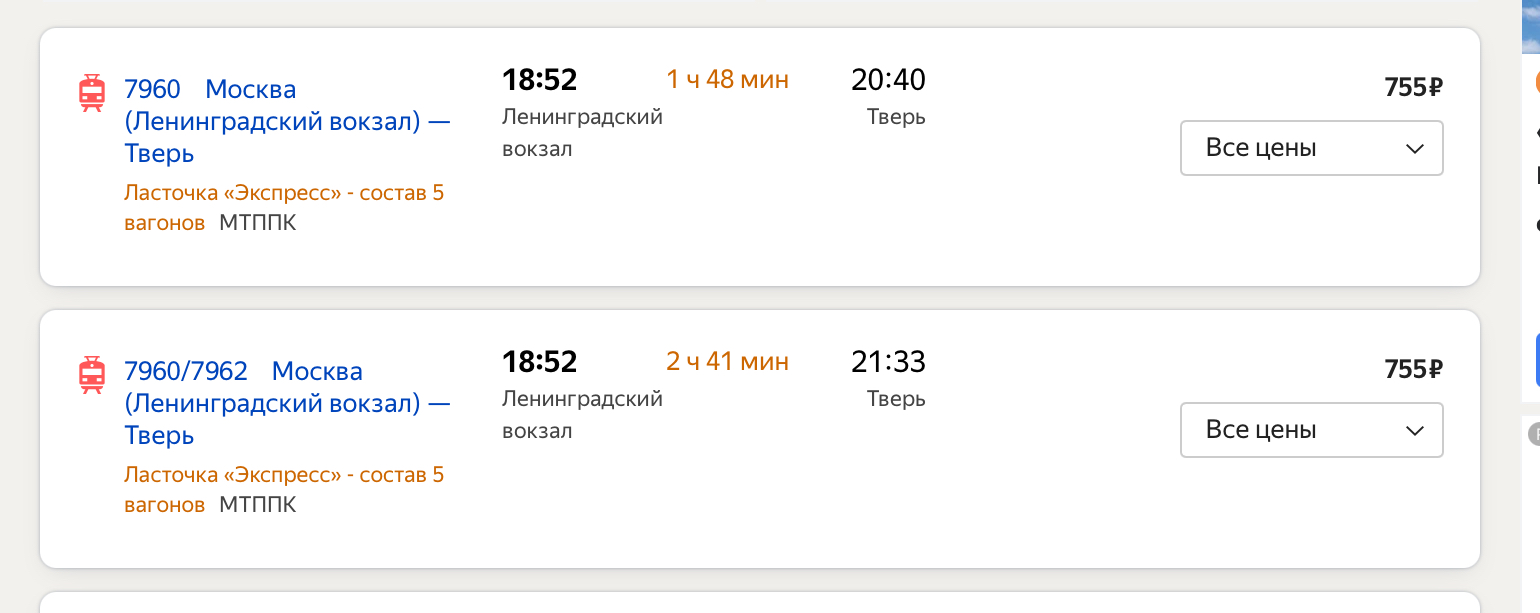
Task: Click the 21:33 arrival time
Action: coord(888,361)
